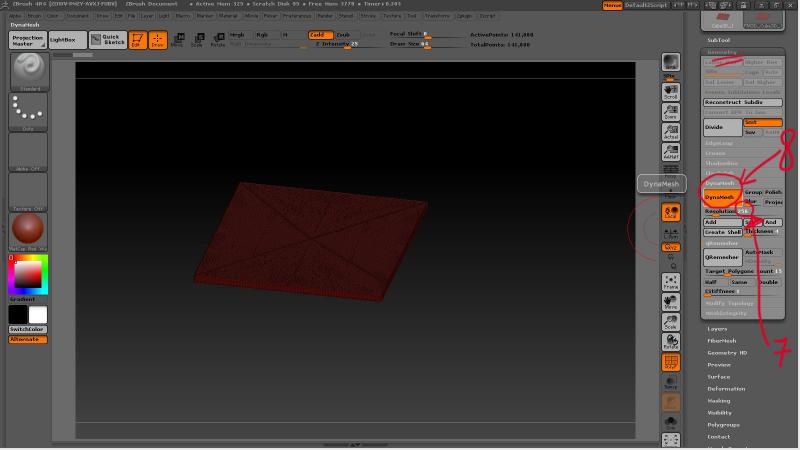Open the LightBox browser
The height and width of the screenshot is (450, 800).
pos(68,40)
